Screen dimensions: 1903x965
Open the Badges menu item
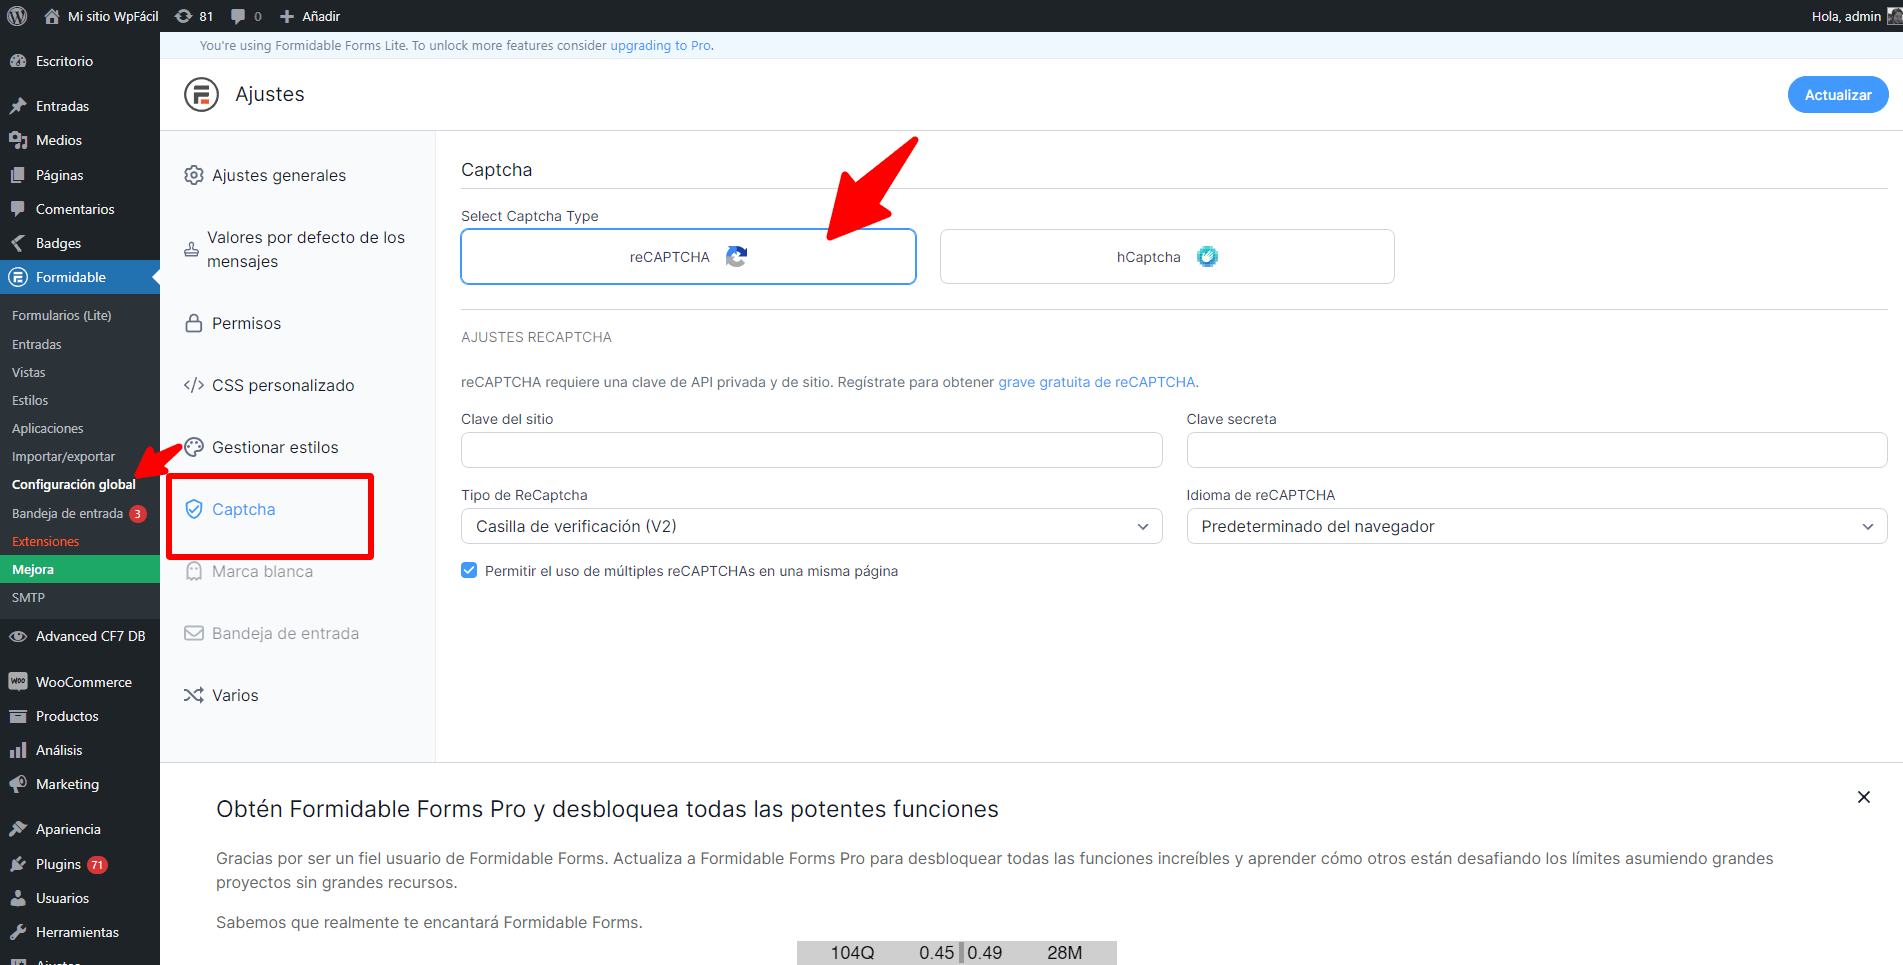tap(80, 243)
